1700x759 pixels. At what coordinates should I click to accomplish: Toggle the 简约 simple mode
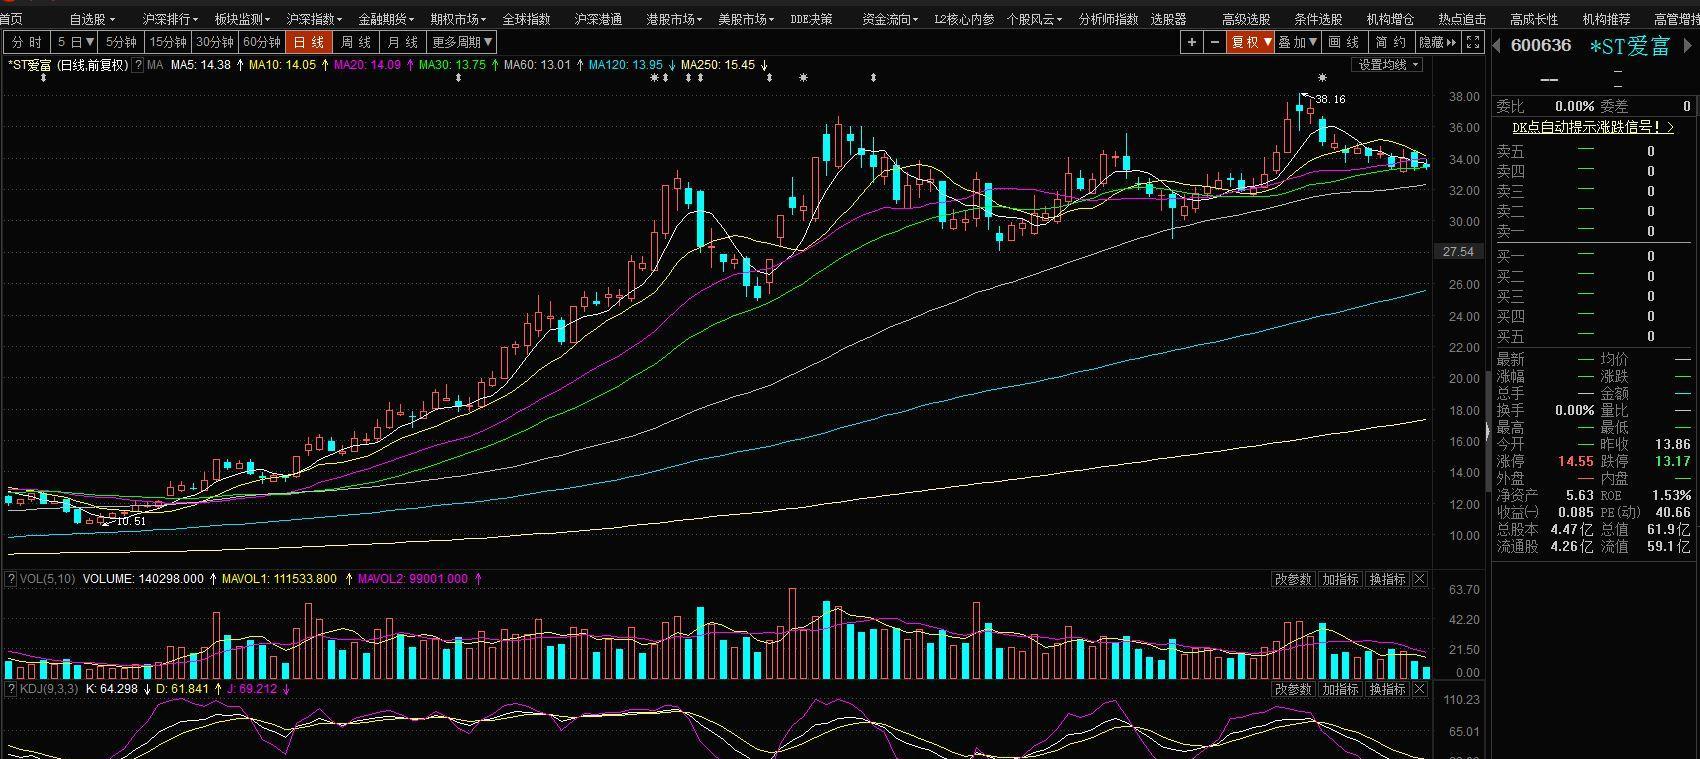pos(1391,42)
